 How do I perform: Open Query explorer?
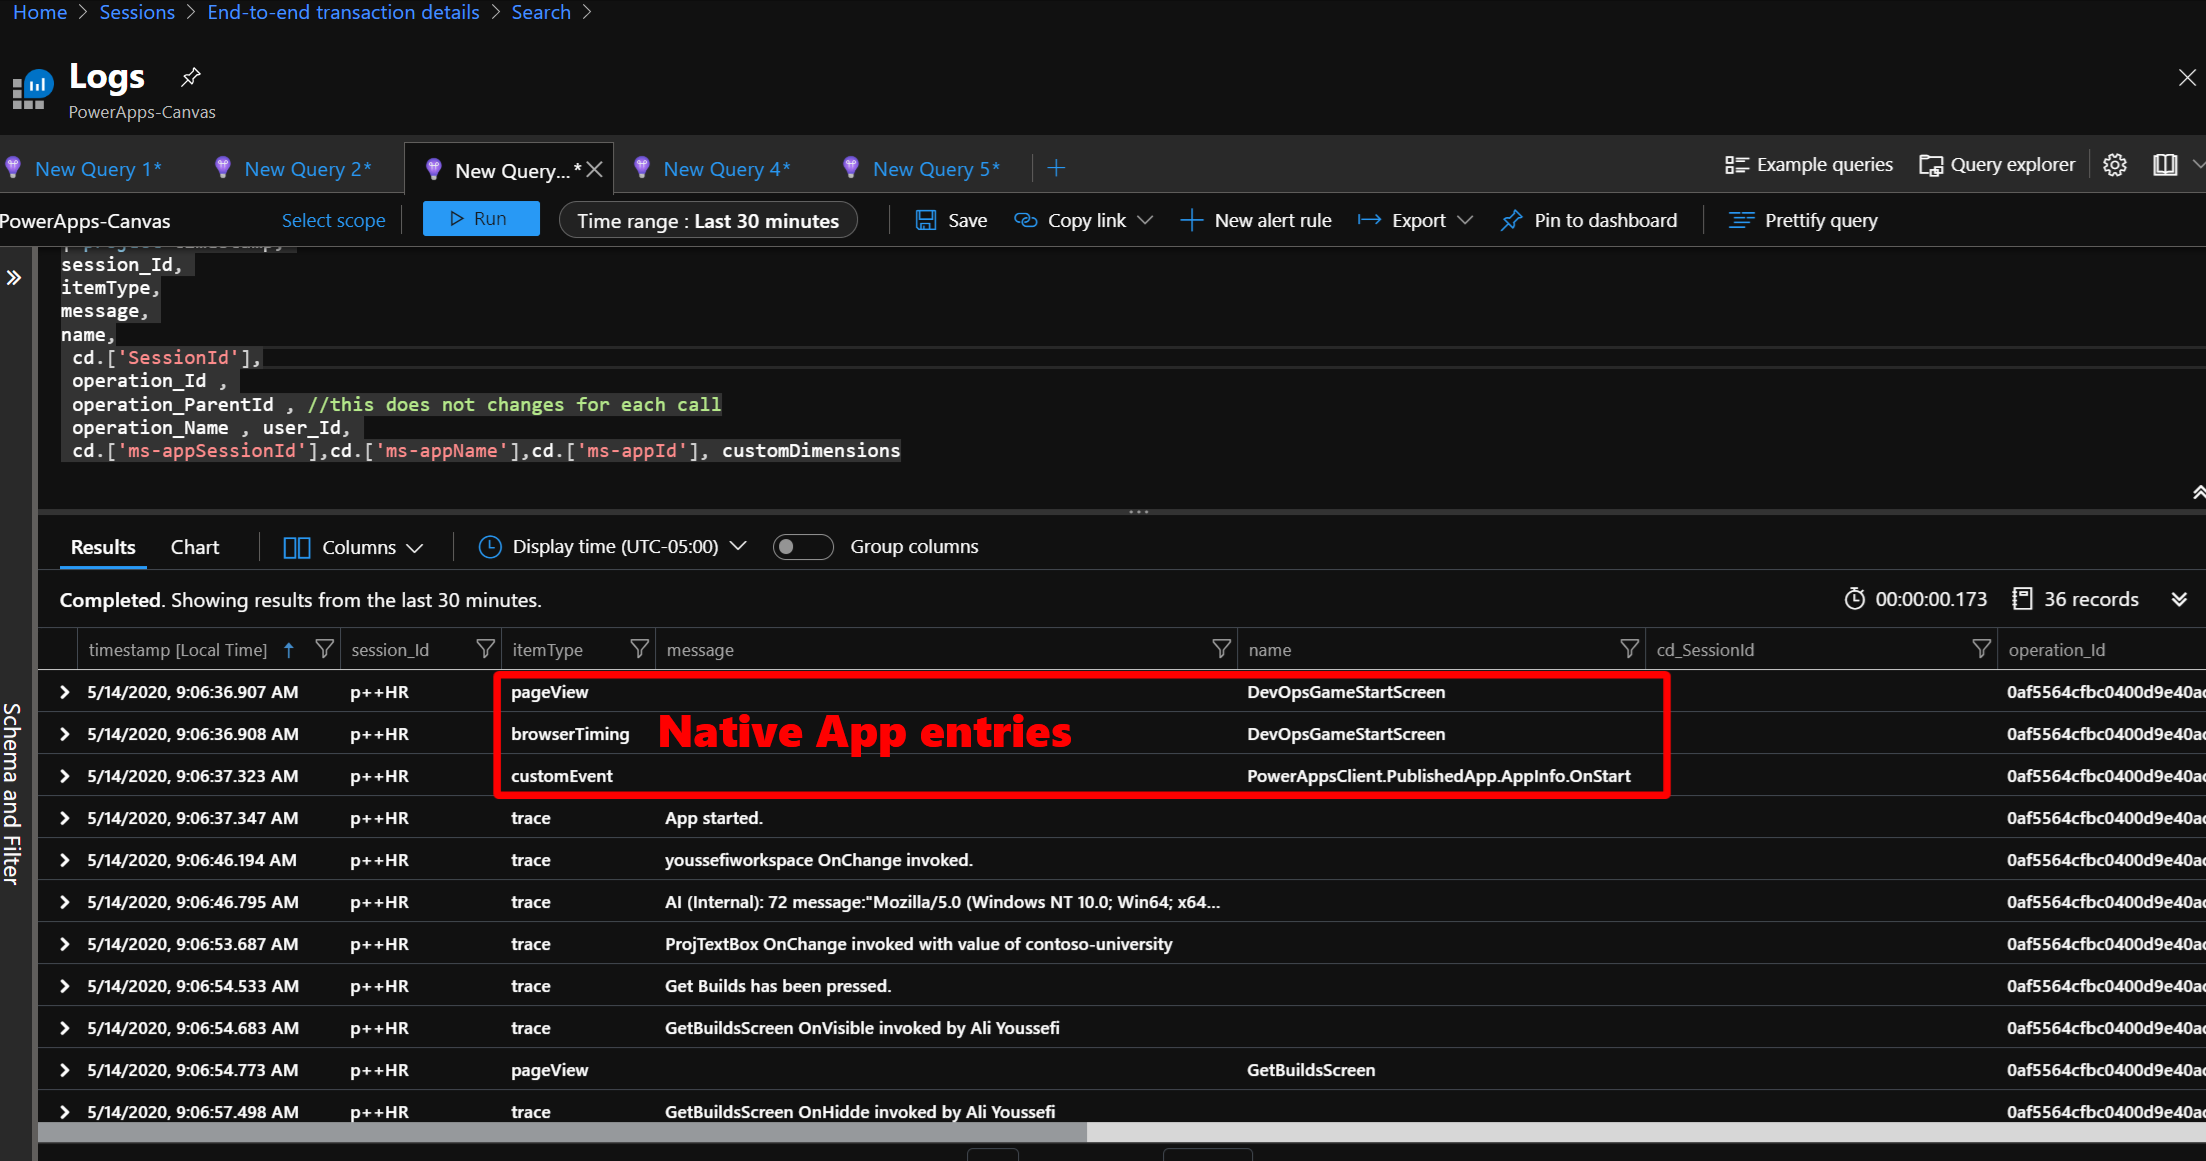click(1997, 165)
